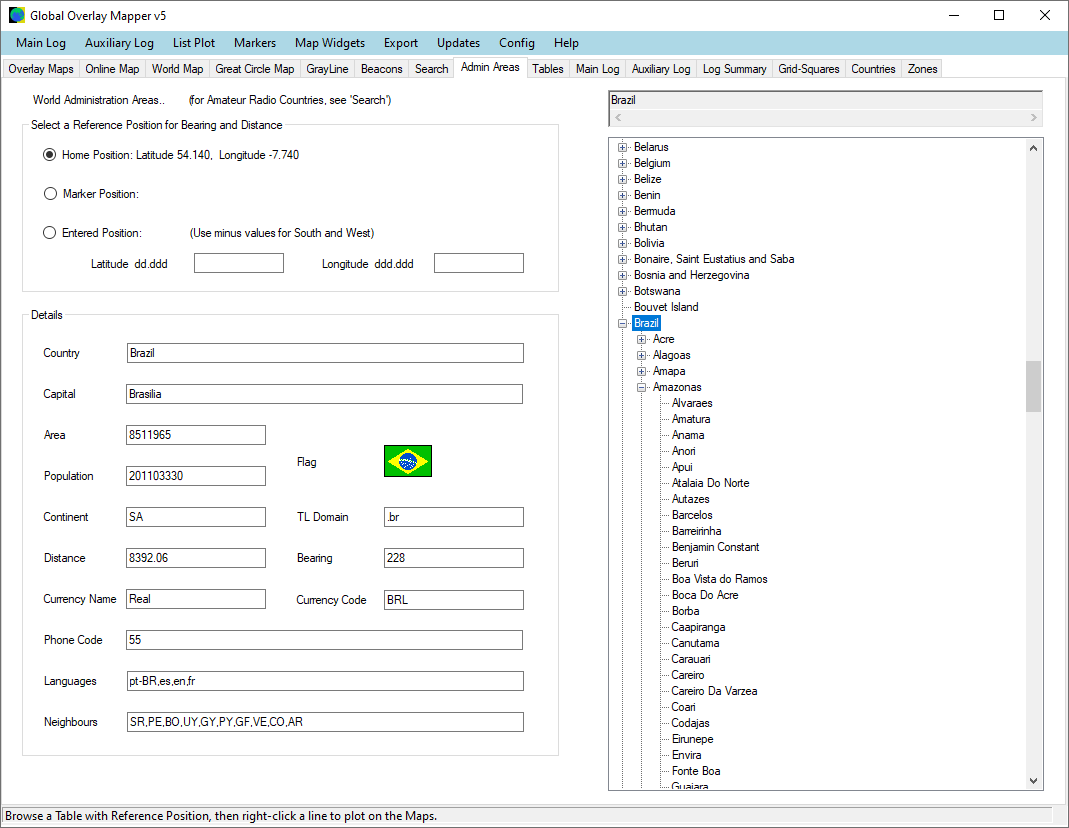Screen dimensions: 1069x828
Task: Expand the Bermuda tree node
Action: [622, 211]
